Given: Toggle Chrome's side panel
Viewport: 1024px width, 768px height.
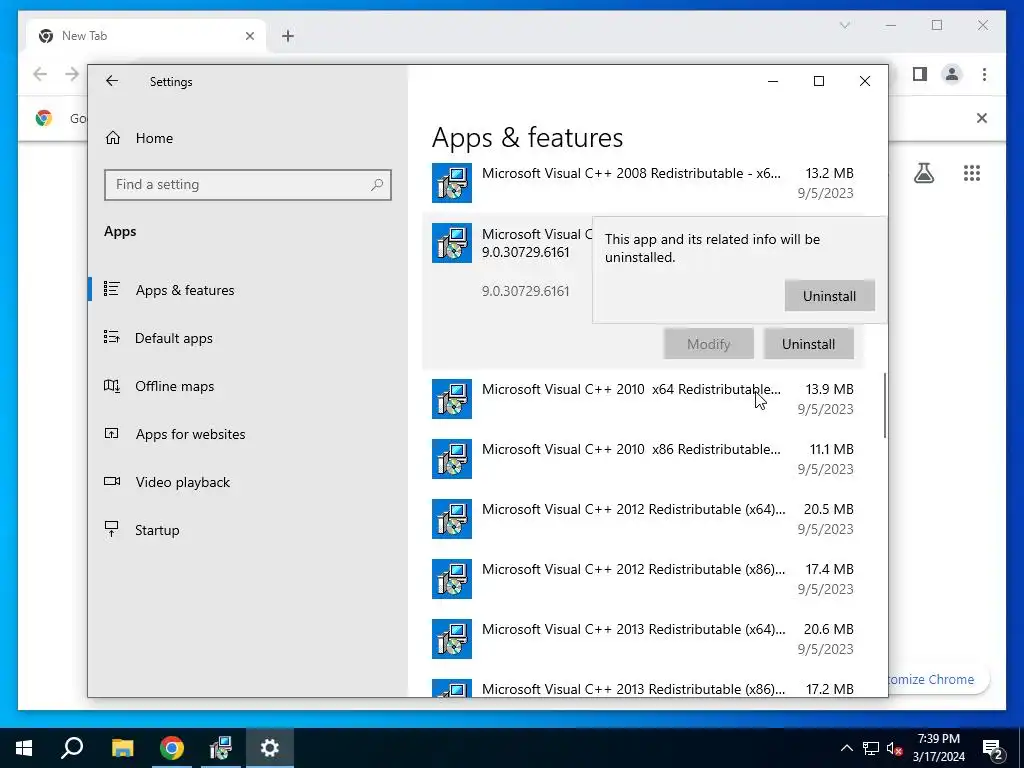Looking at the screenshot, I should 920,74.
